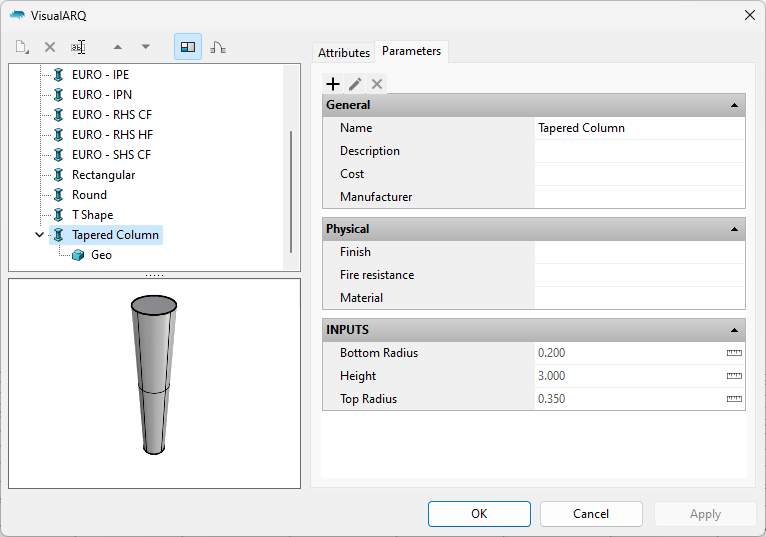Click the Manufacturer value field
The image size is (766, 537).
[x=639, y=197]
